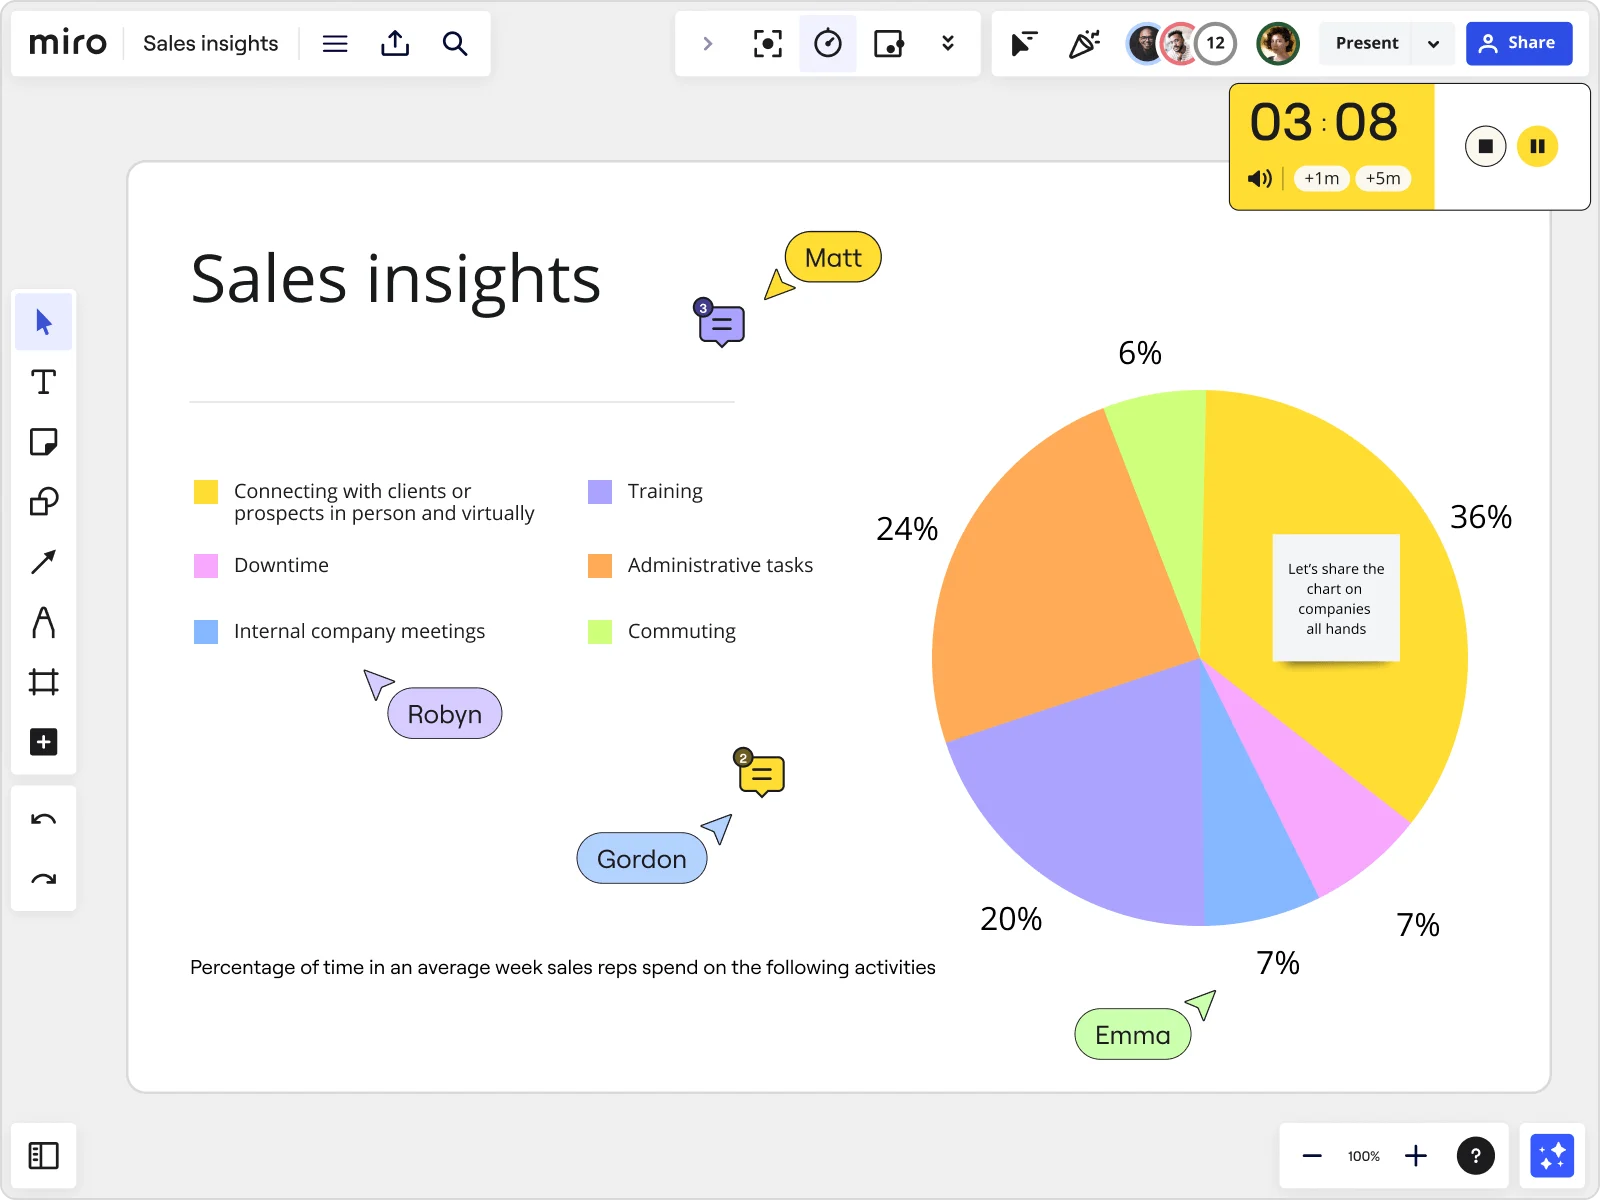
Task: Click your profile avatar
Action: pos(1278,43)
